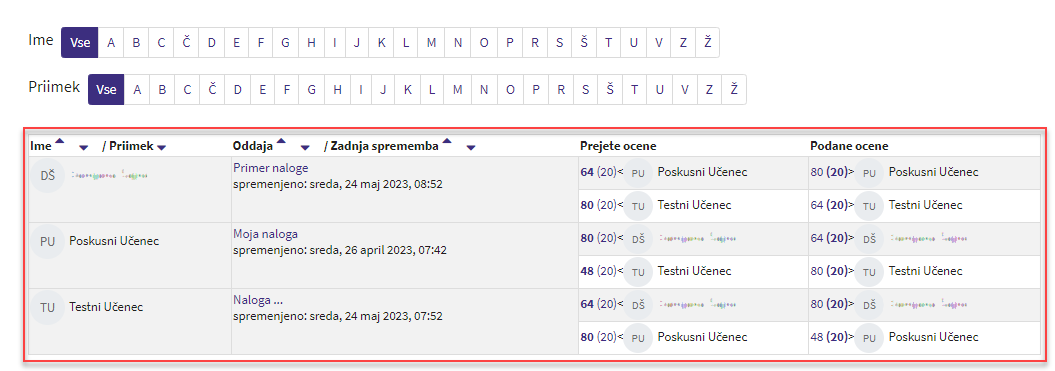Click TU avatar of Testni Učenec in name column

[47, 307]
